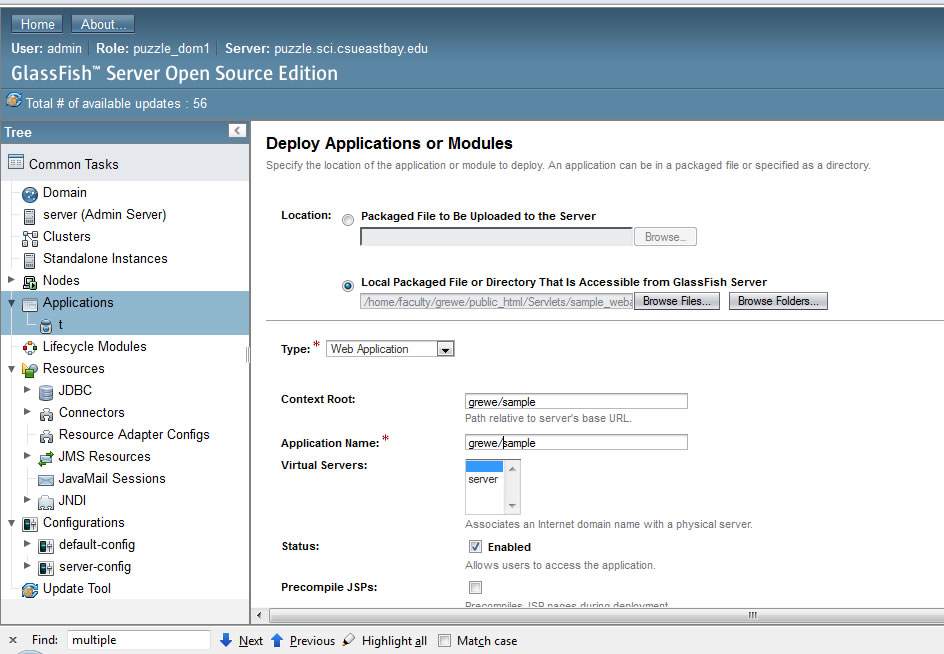Open the Type dropdown for Web Application
The image size is (944, 654).
point(446,349)
